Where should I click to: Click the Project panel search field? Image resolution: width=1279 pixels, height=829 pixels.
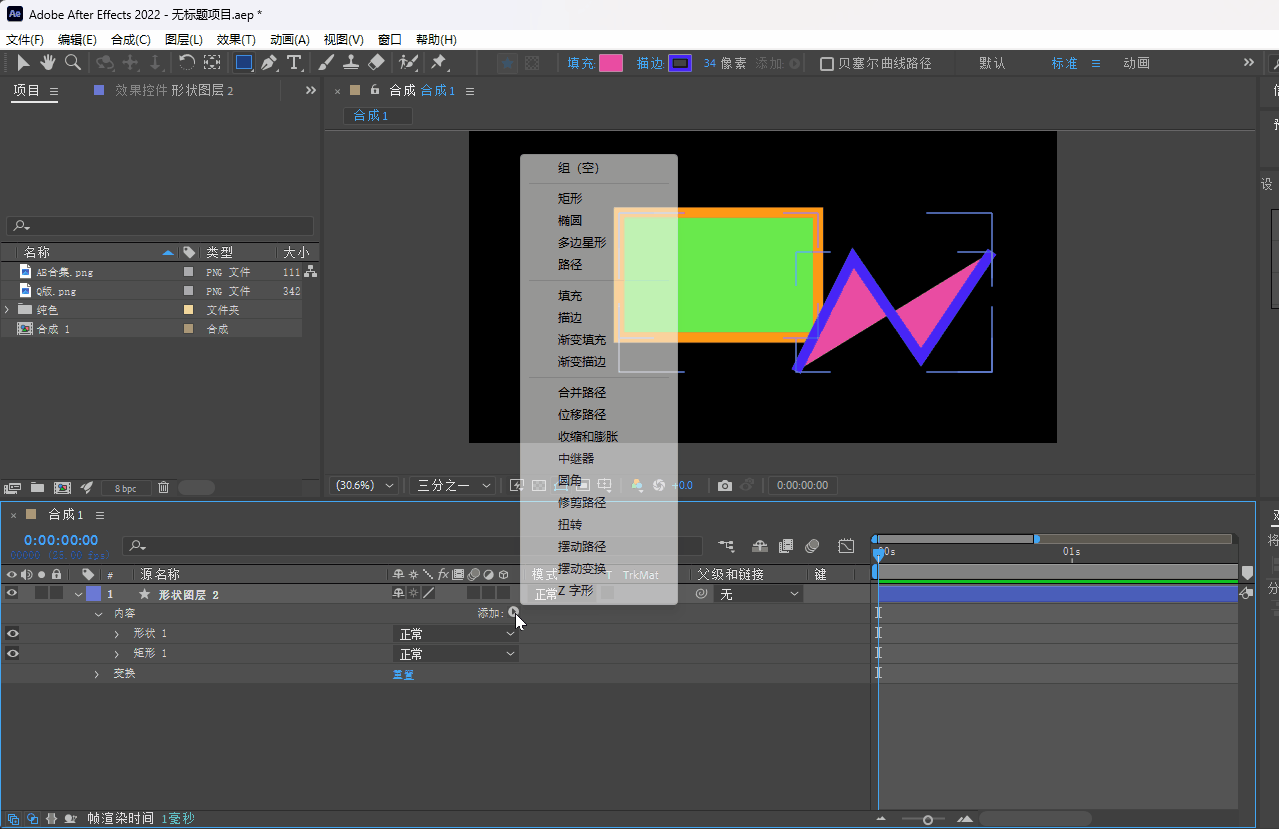[x=160, y=226]
